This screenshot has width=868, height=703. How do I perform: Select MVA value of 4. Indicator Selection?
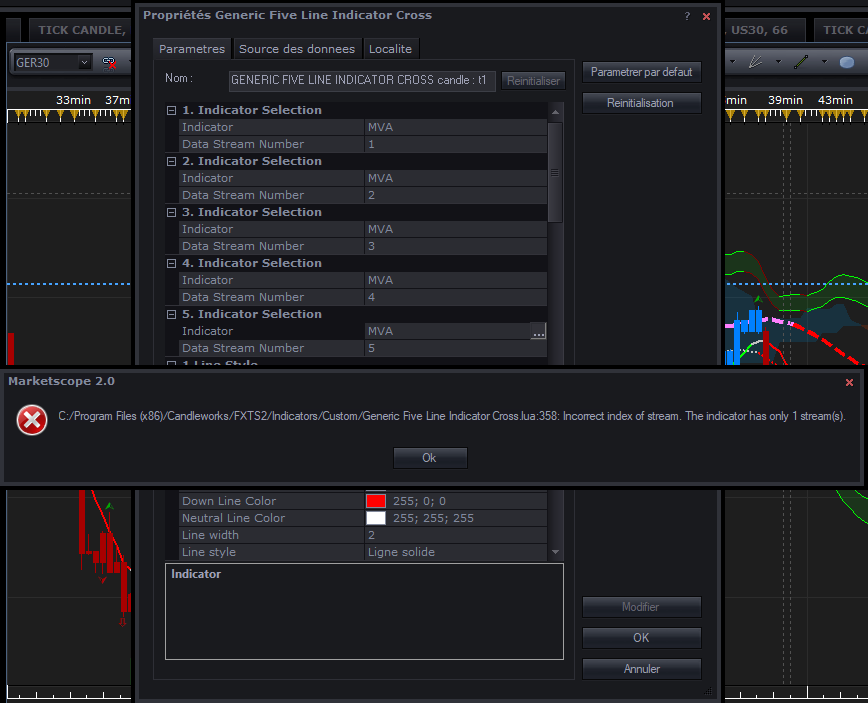tap(455, 280)
